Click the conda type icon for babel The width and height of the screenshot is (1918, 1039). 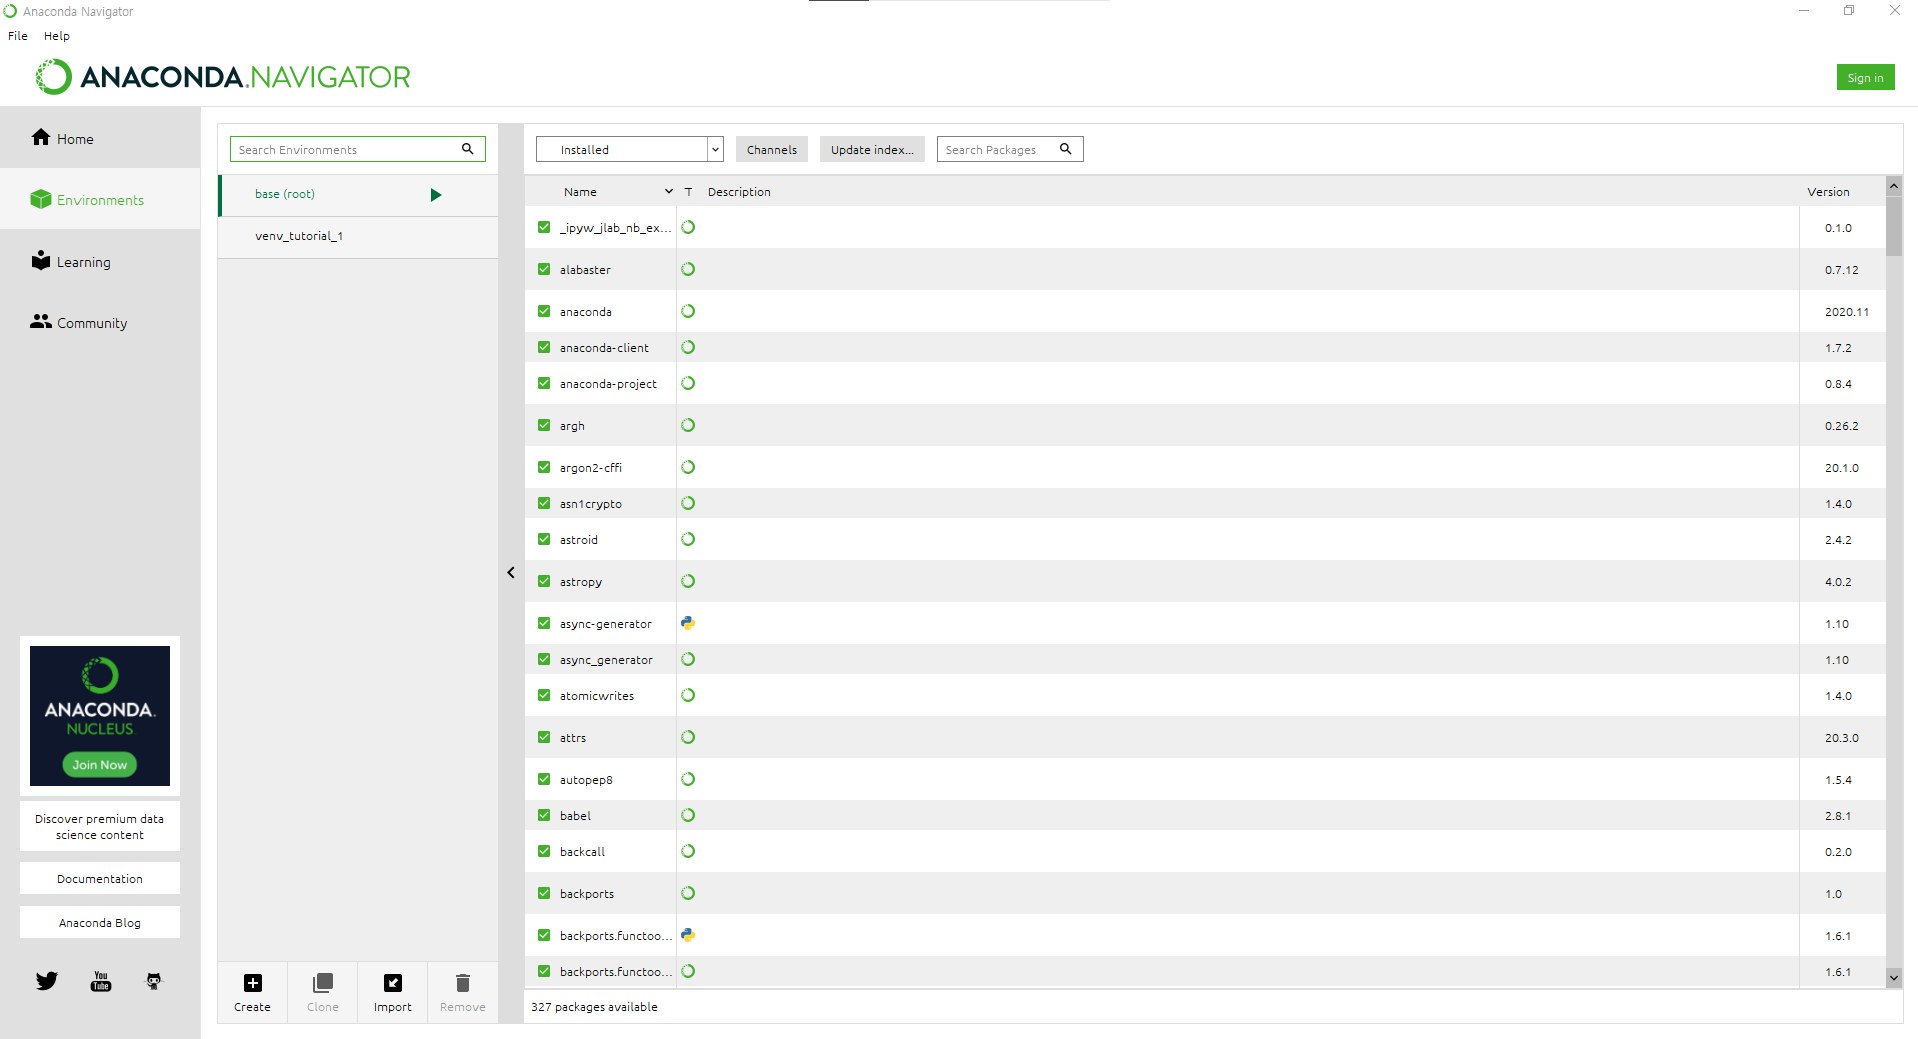688,815
